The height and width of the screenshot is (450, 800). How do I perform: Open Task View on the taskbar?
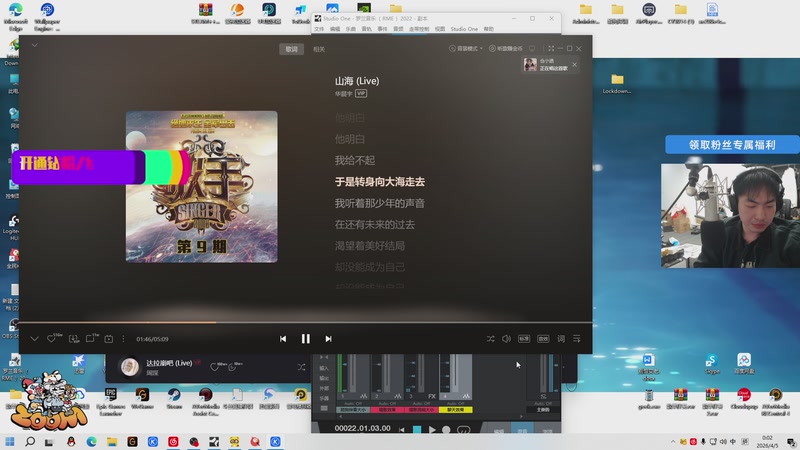(x=49, y=442)
